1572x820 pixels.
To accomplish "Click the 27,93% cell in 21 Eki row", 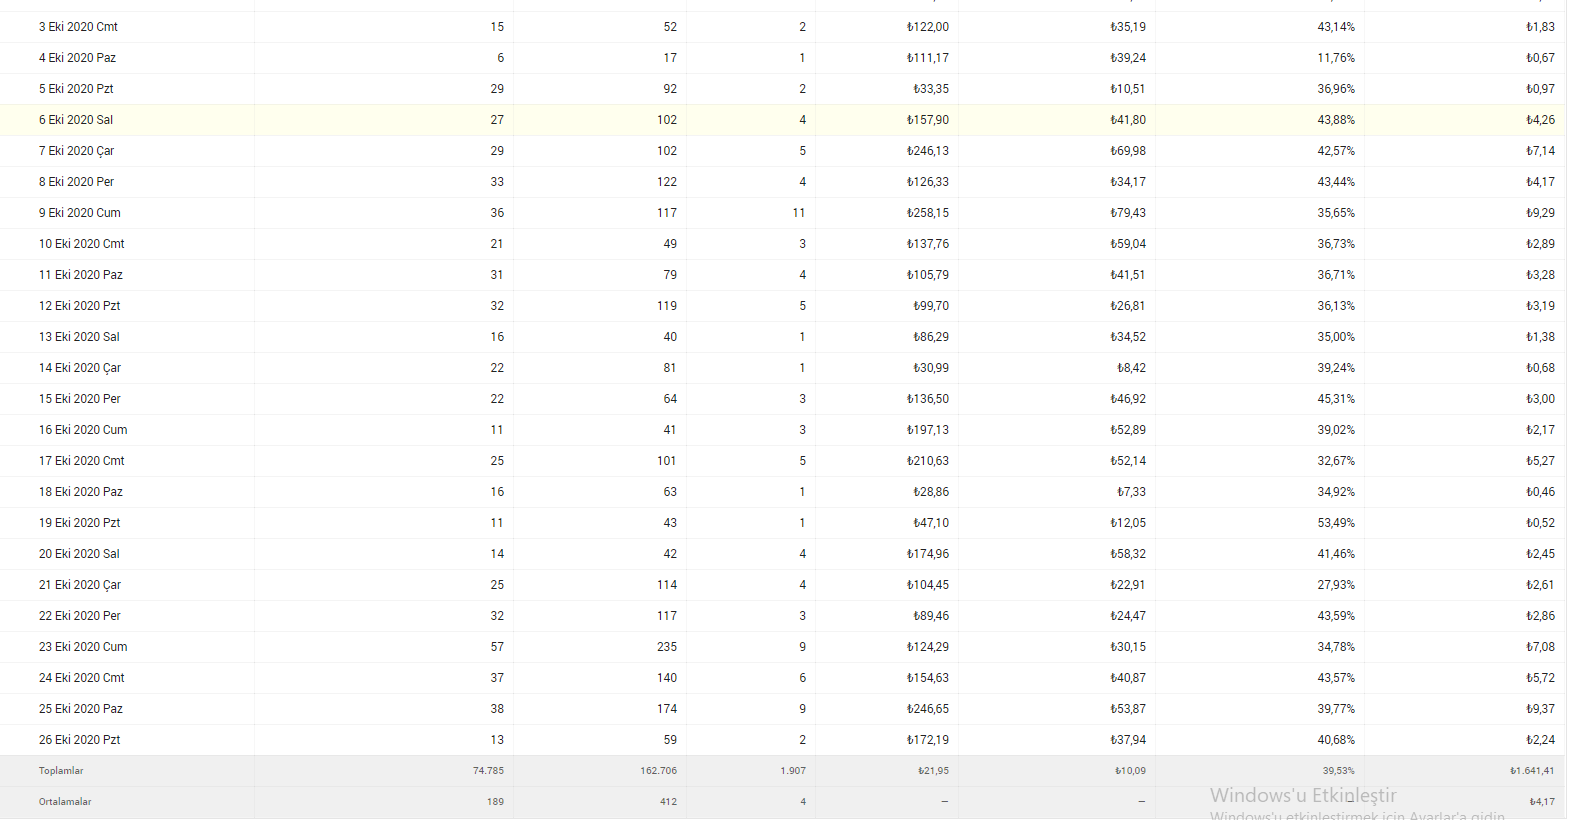I will tap(1336, 585).
